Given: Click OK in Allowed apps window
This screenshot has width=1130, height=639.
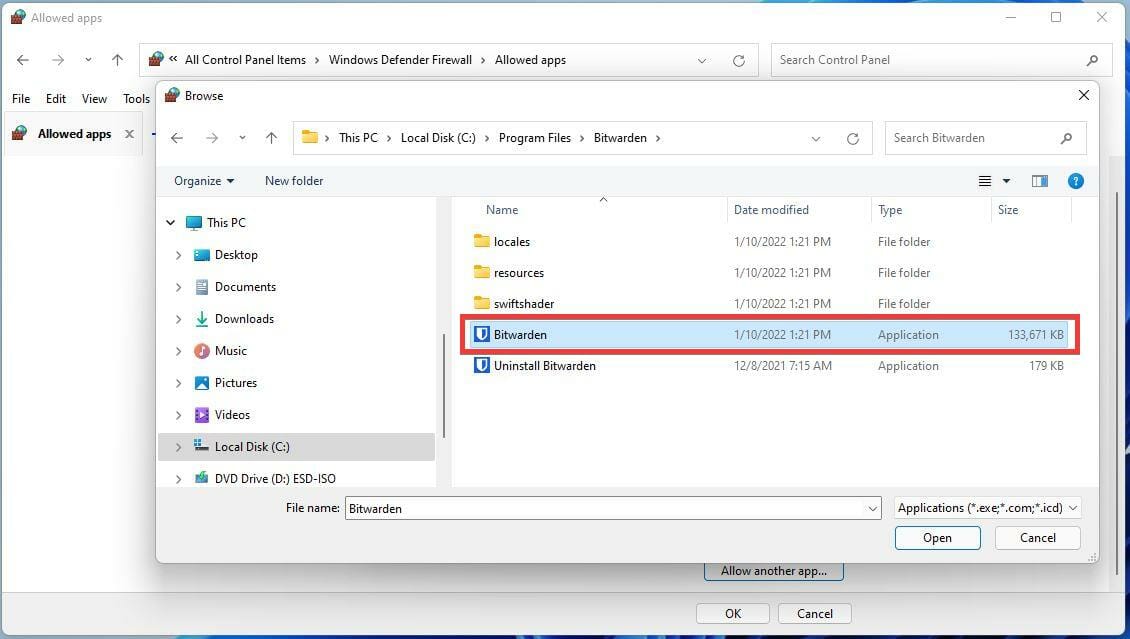Looking at the screenshot, I should pyautogui.click(x=733, y=614).
